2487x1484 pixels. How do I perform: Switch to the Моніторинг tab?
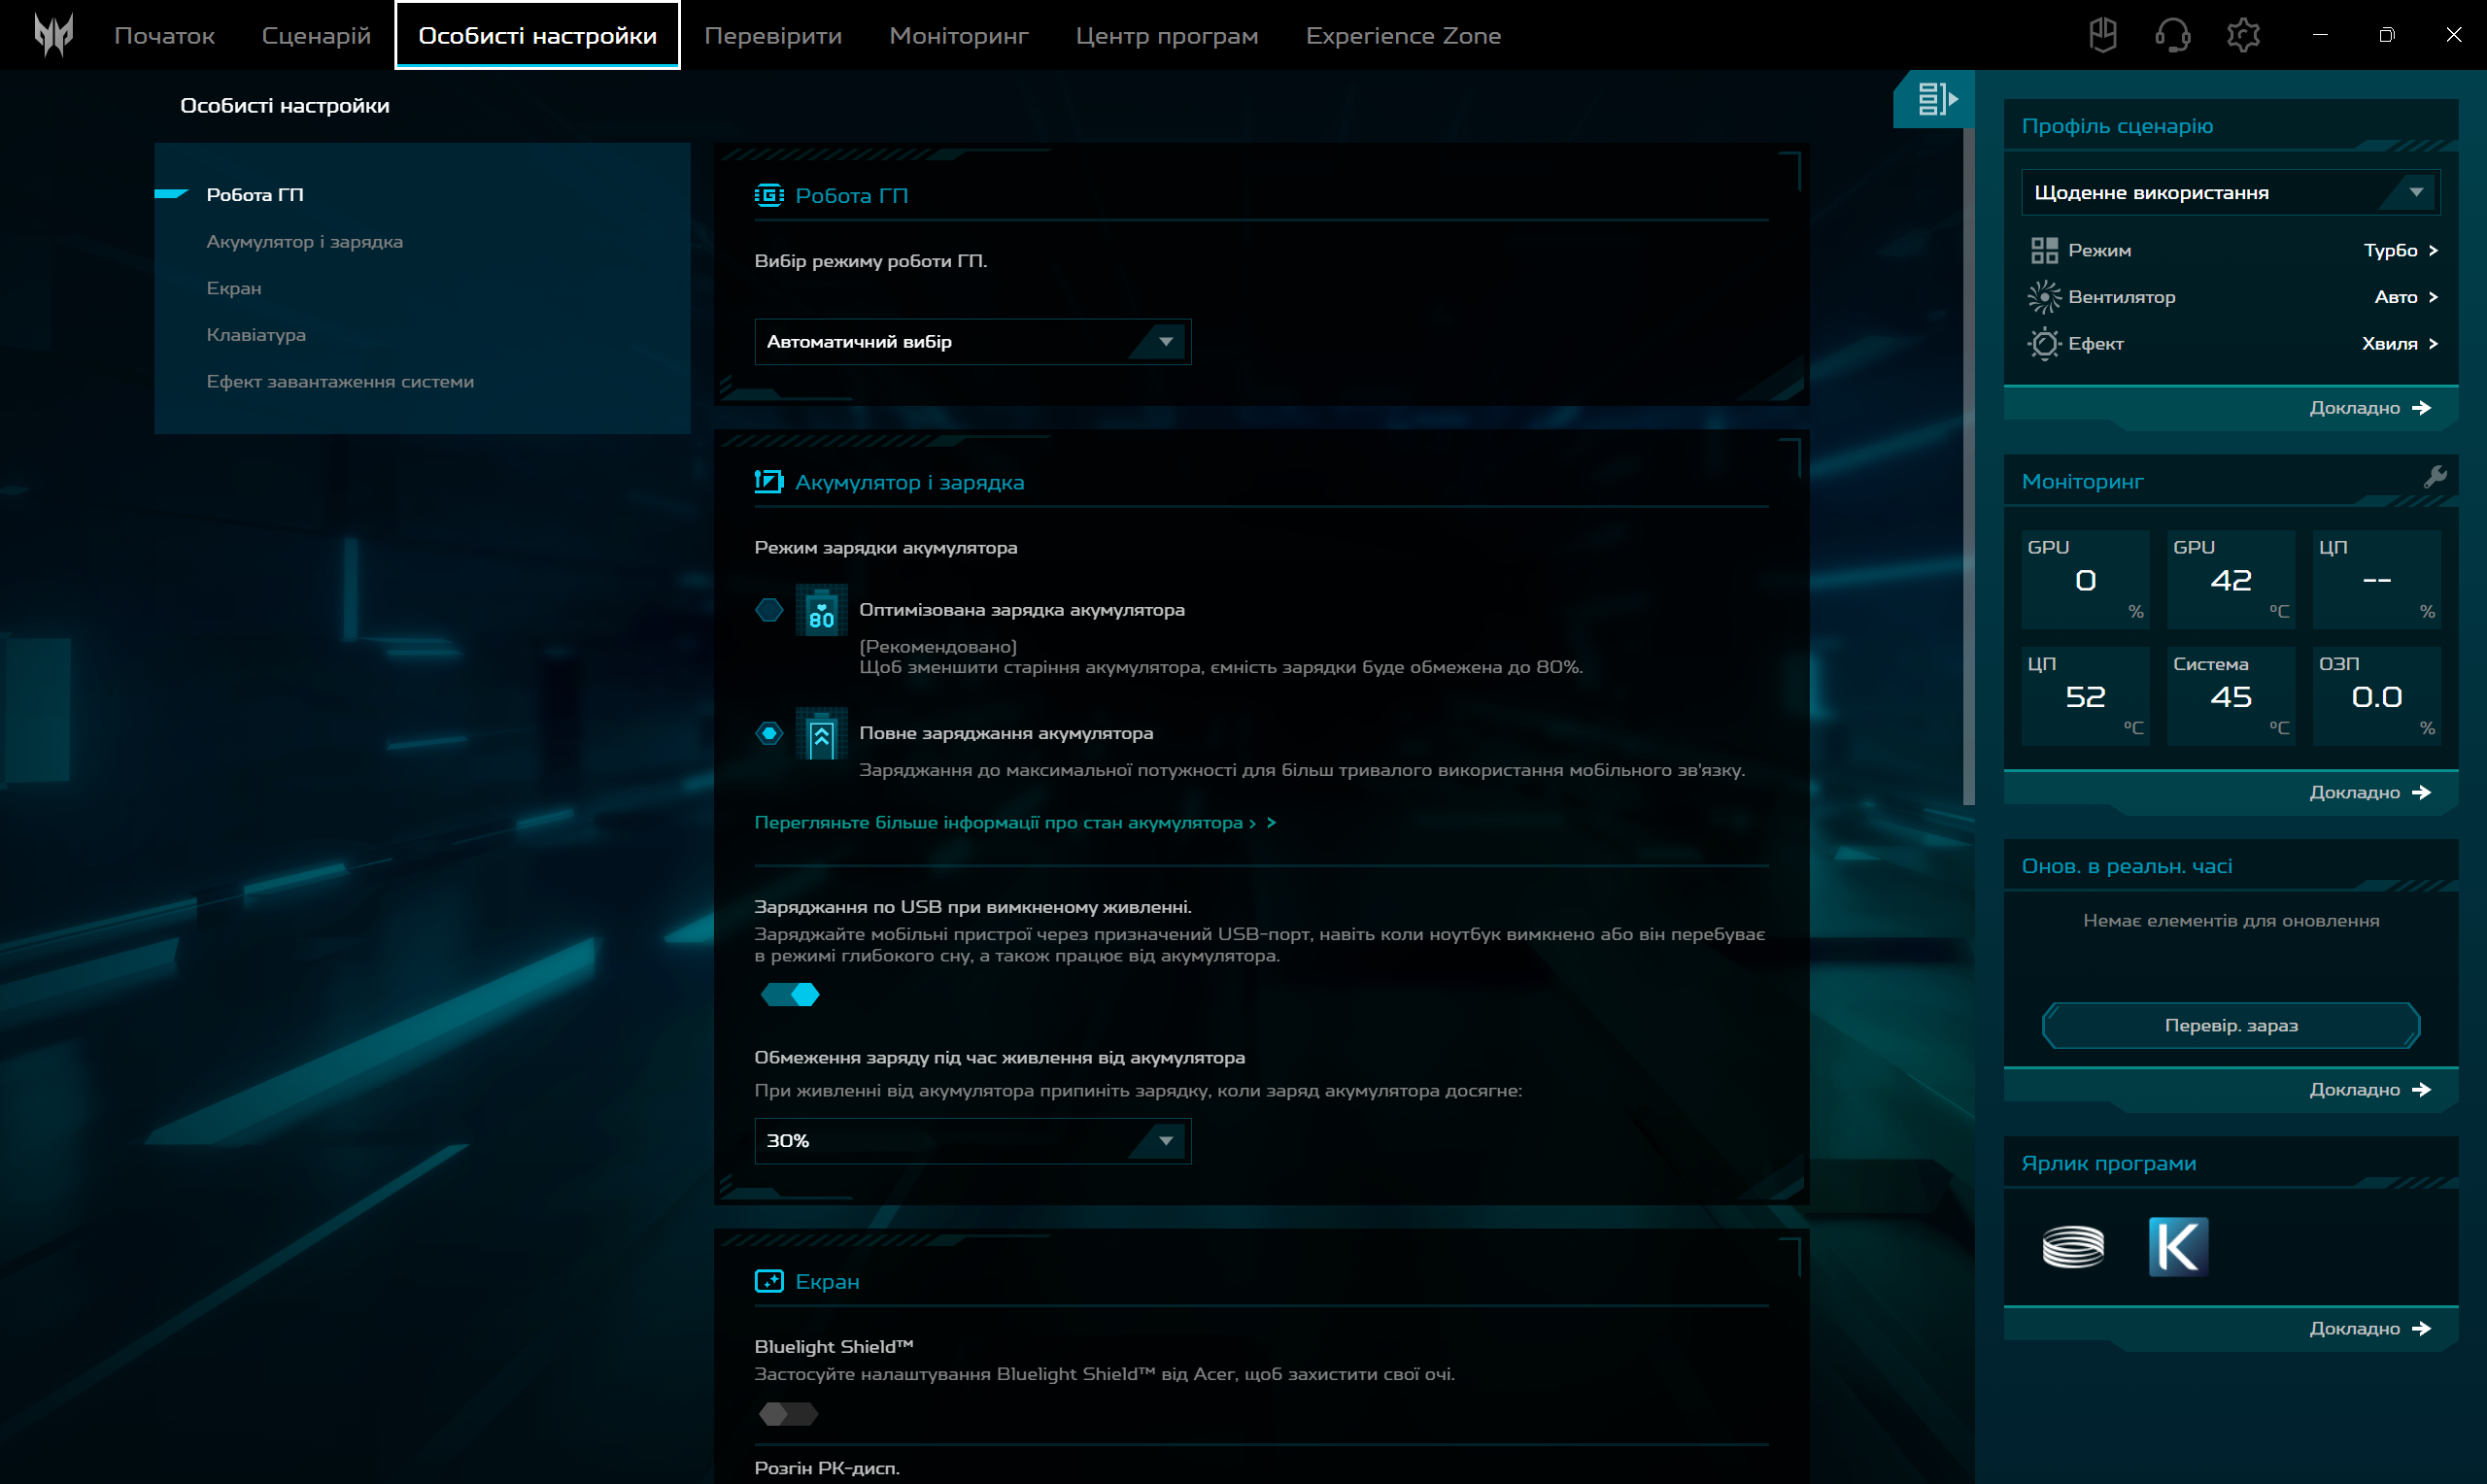(x=958, y=36)
